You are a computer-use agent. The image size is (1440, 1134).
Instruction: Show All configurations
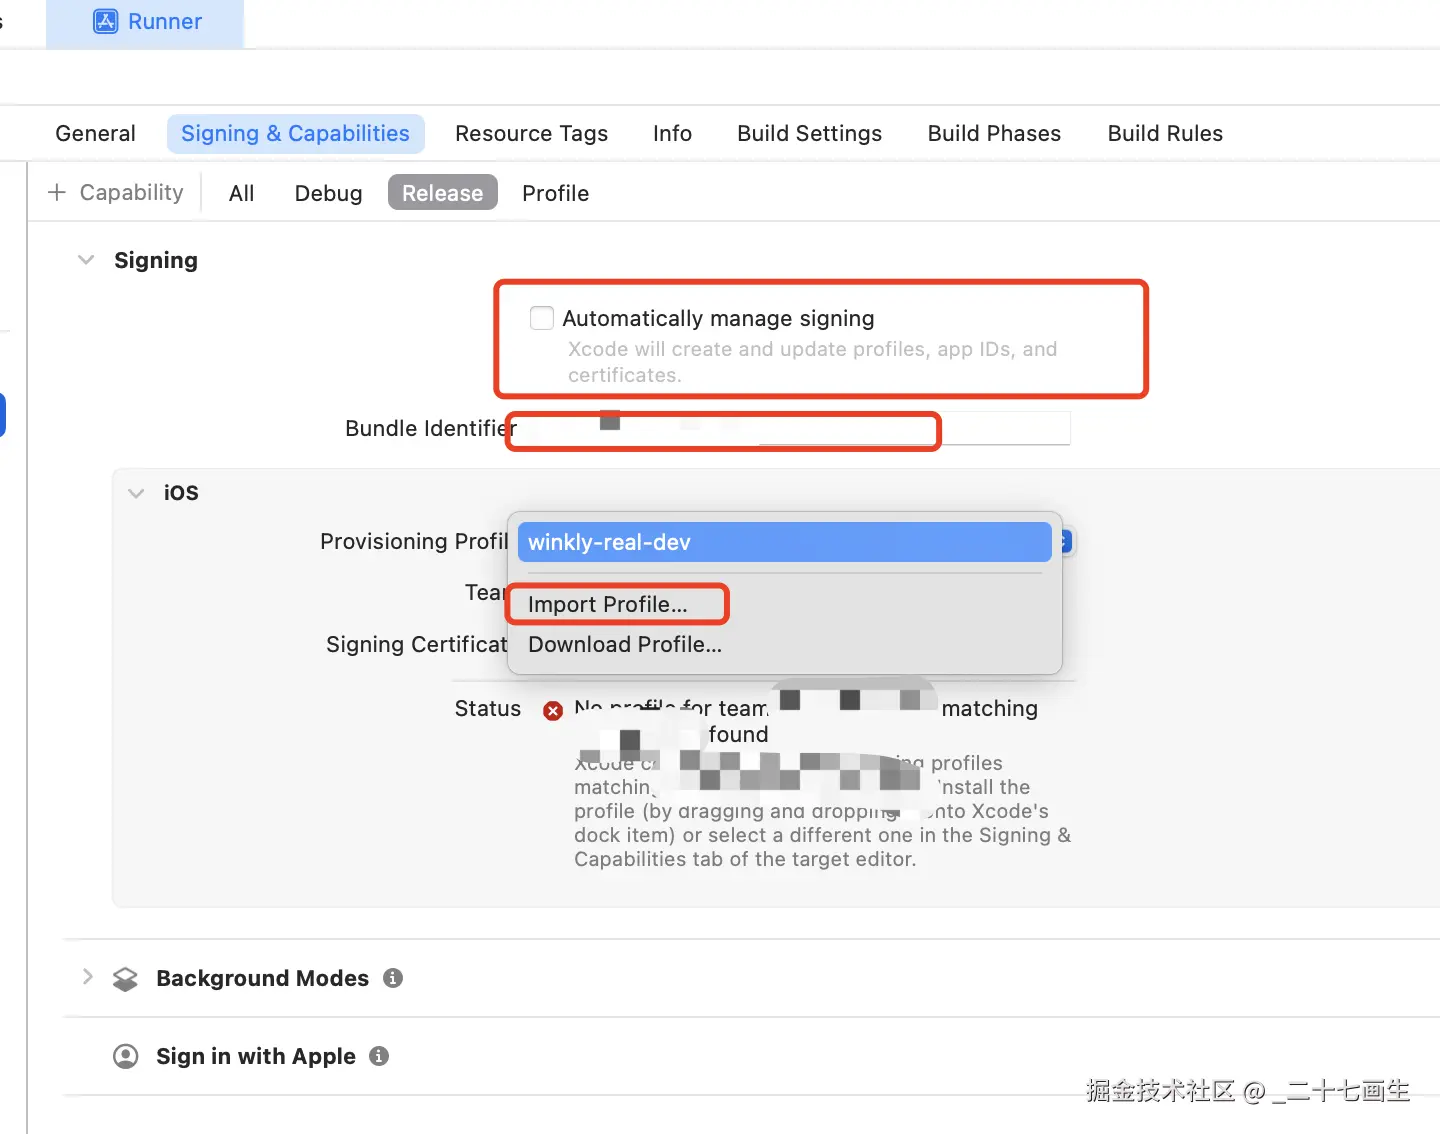click(241, 194)
